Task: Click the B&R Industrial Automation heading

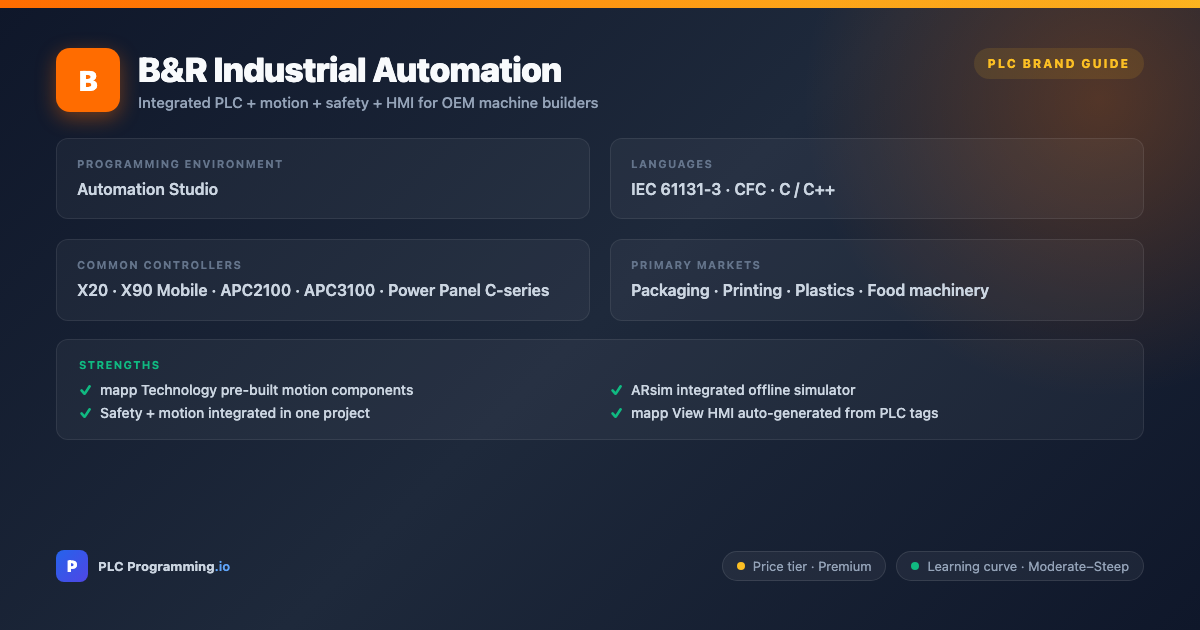Action: (x=349, y=70)
